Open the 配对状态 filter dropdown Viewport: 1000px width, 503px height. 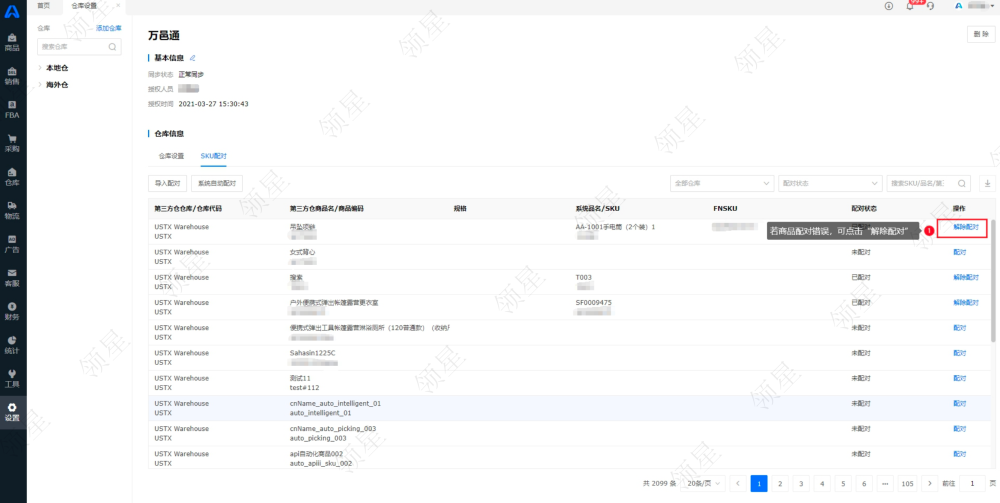(829, 184)
